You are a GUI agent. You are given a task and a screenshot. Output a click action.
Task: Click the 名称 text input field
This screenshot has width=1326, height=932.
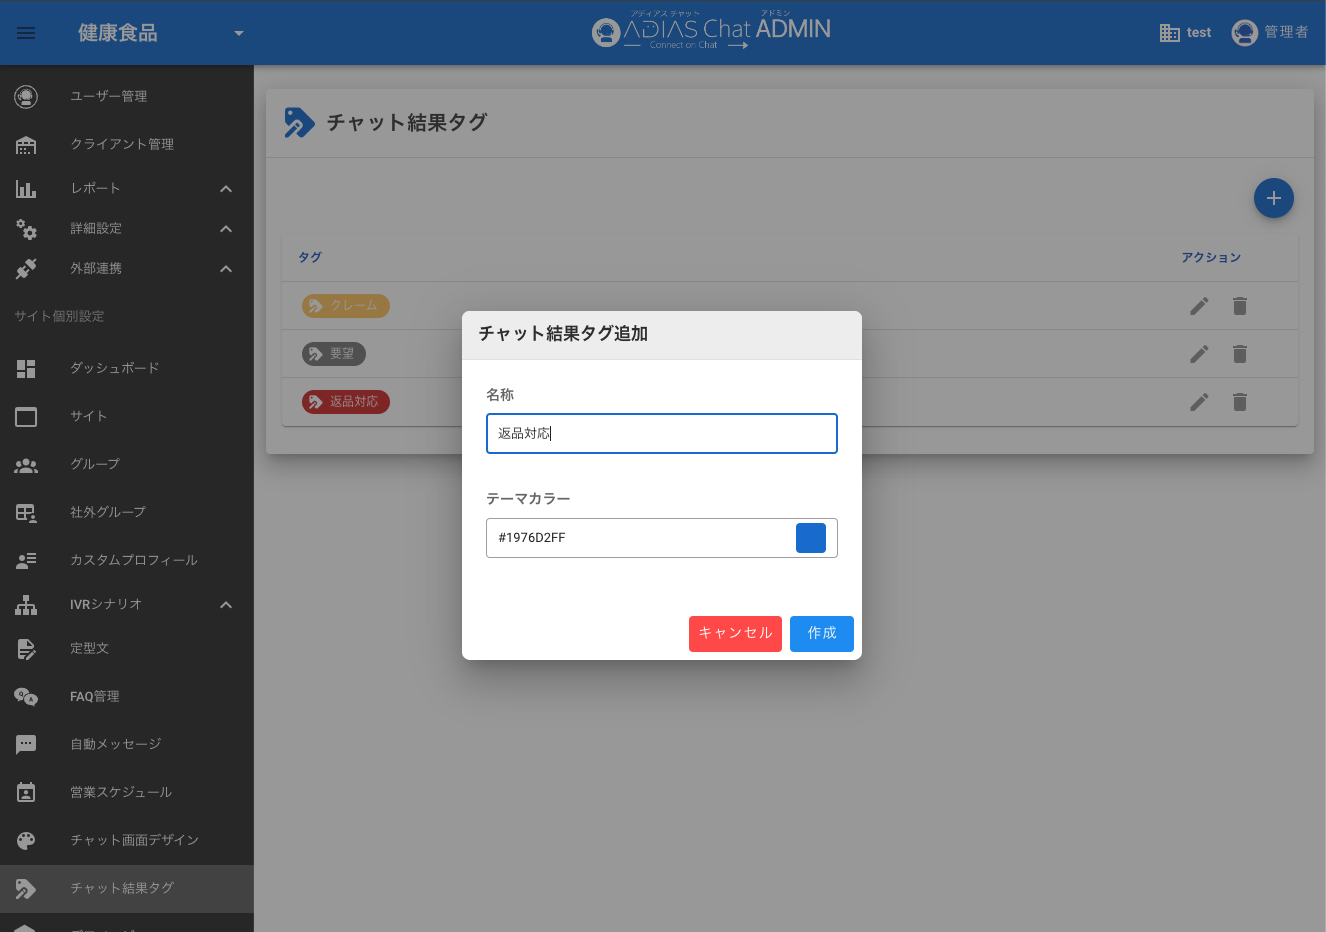click(x=661, y=434)
